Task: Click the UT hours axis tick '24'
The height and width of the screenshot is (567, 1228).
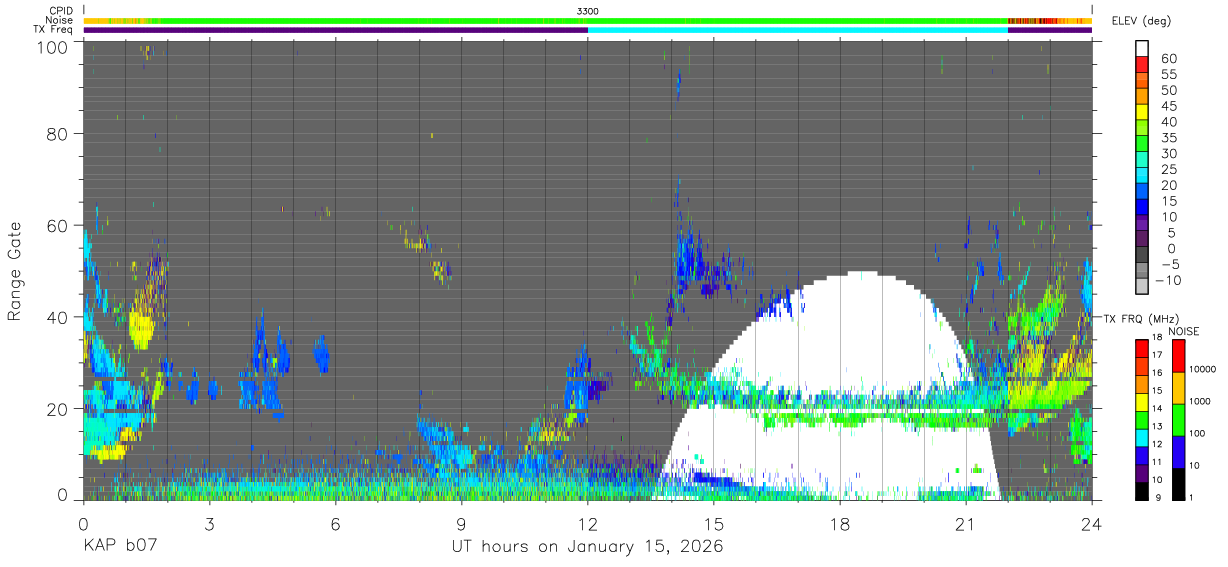Action: tap(1092, 523)
